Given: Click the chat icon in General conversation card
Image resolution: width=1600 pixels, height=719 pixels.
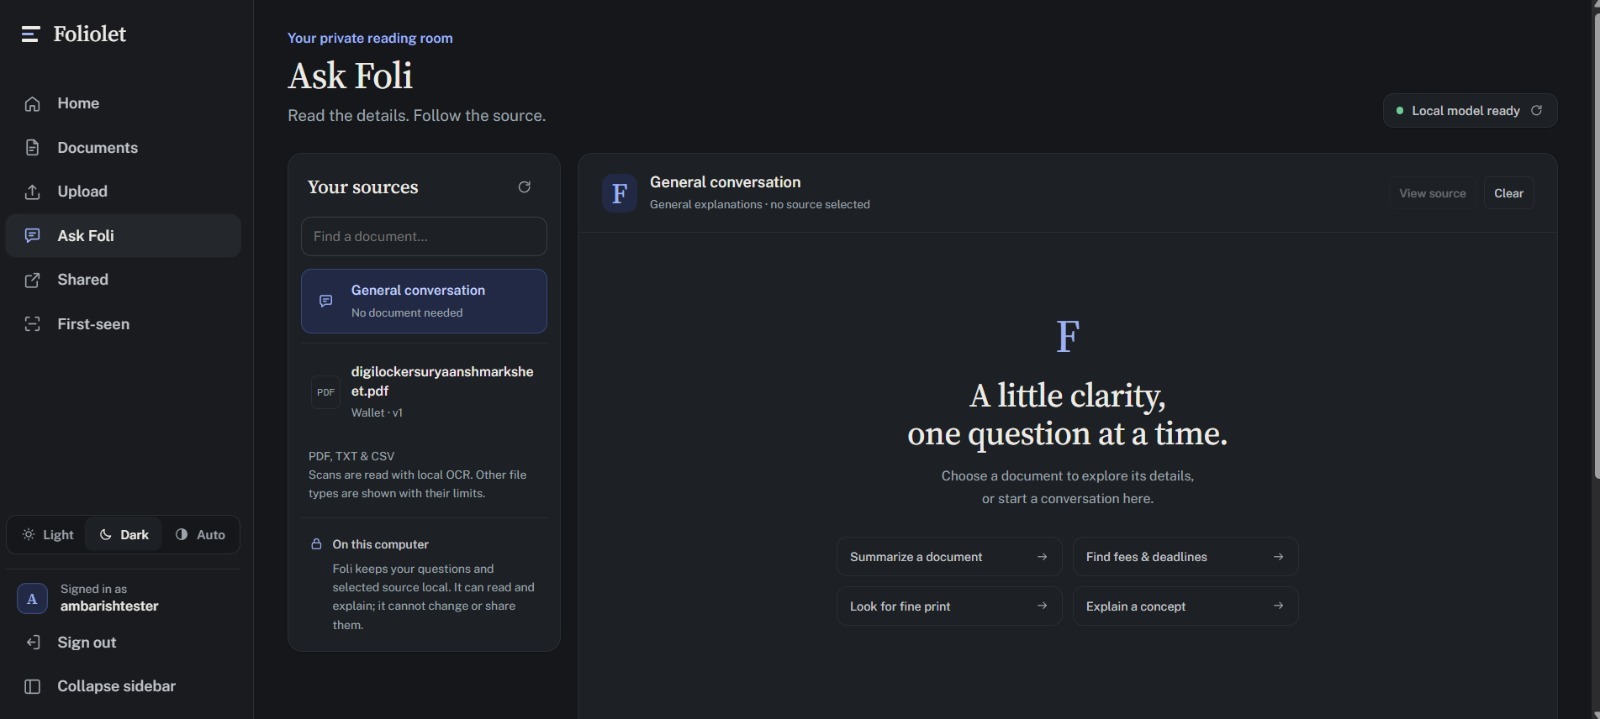Looking at the screenshot, I should (x=326, y=301).
